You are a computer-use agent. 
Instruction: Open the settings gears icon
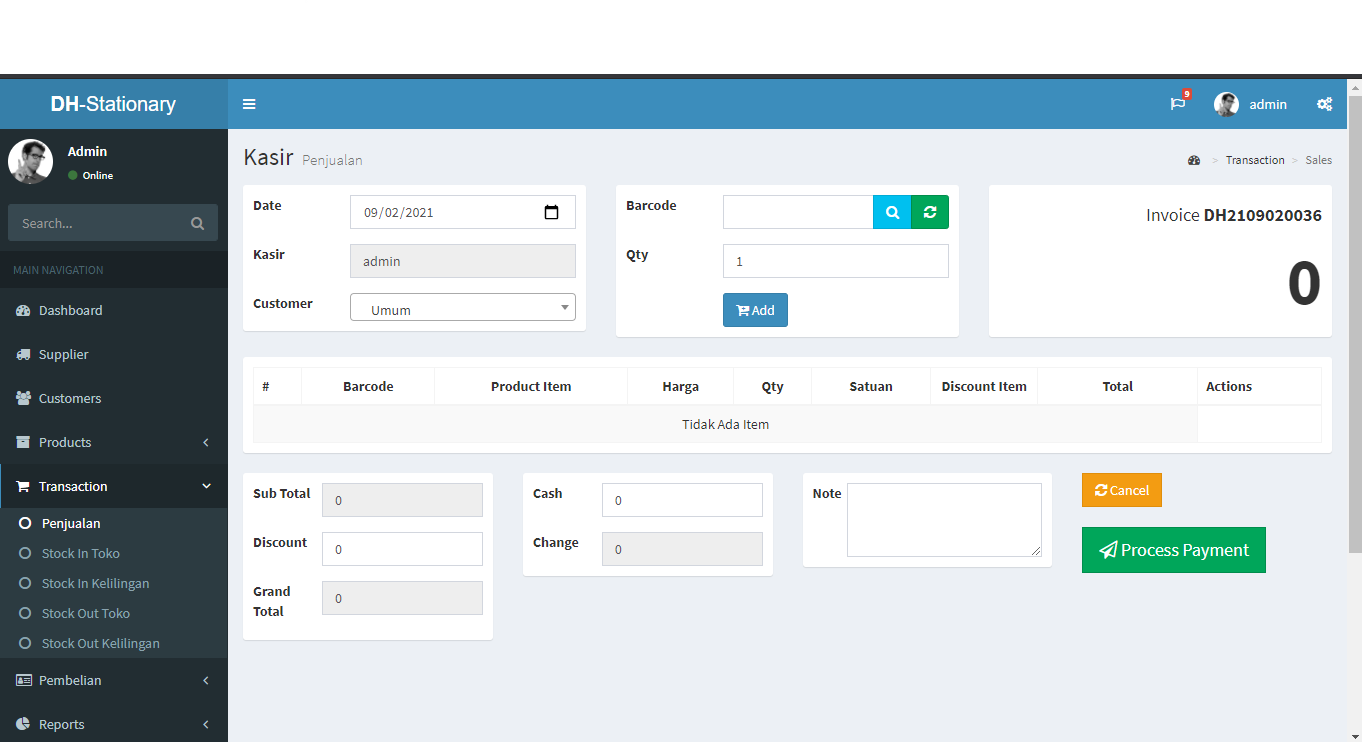point(1324,104)
